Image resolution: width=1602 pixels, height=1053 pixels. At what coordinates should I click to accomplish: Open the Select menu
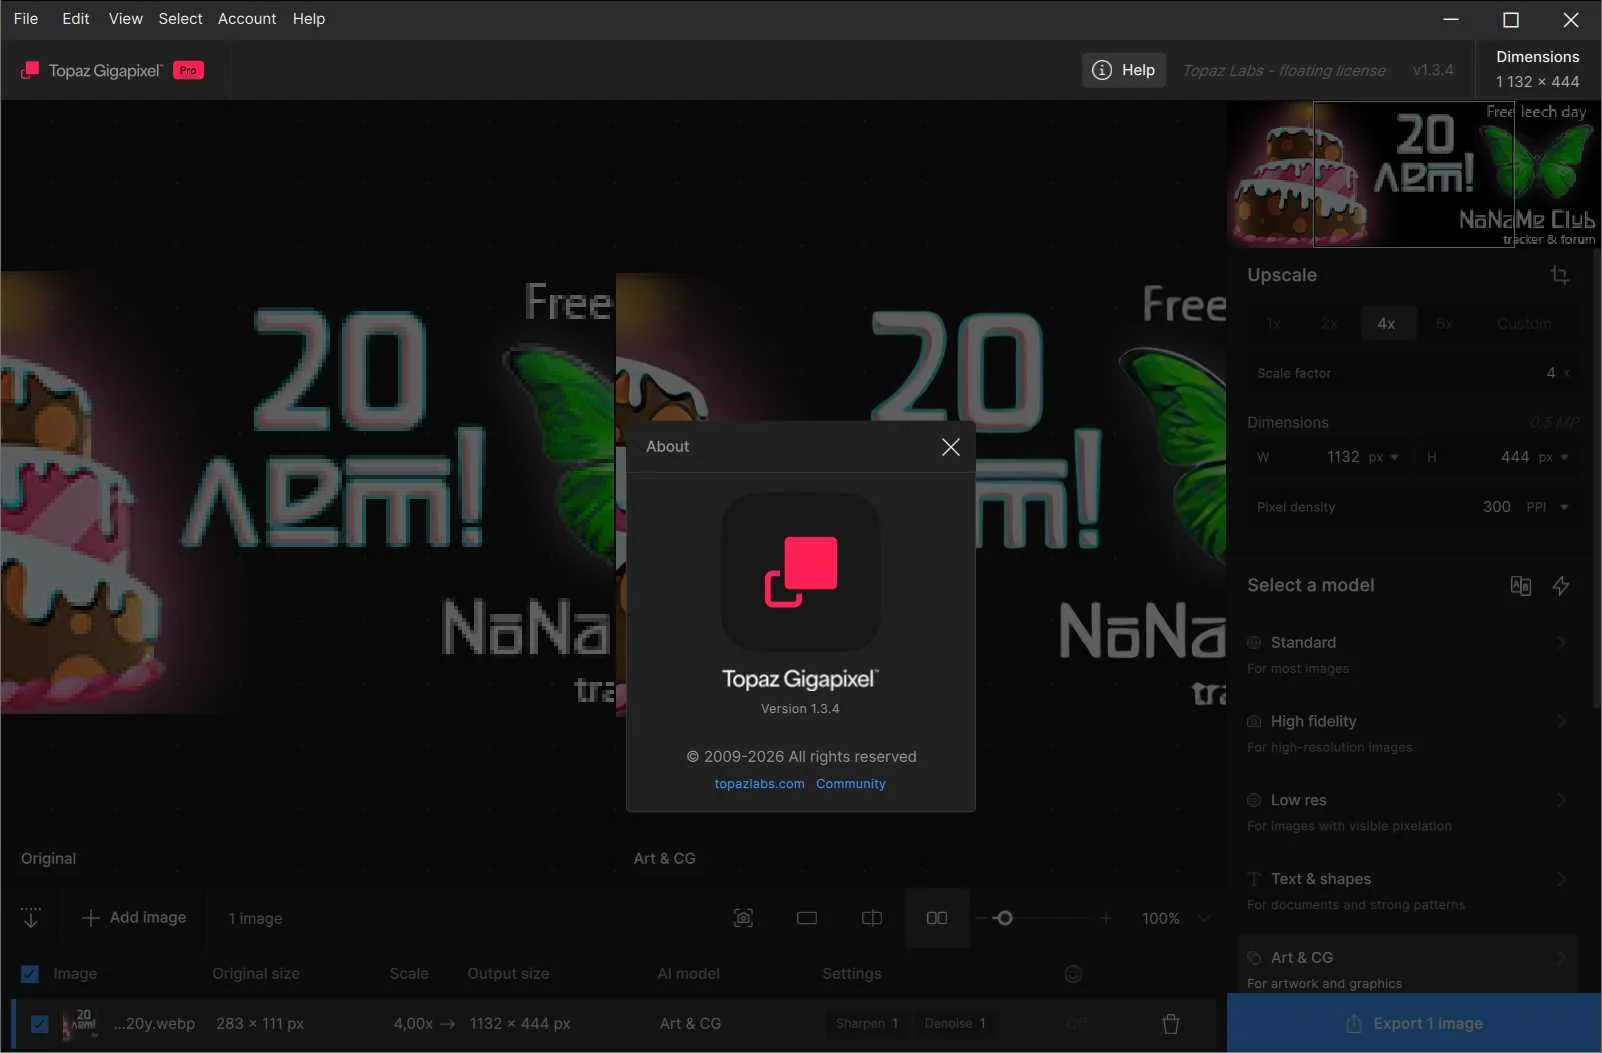click(181, 19)
